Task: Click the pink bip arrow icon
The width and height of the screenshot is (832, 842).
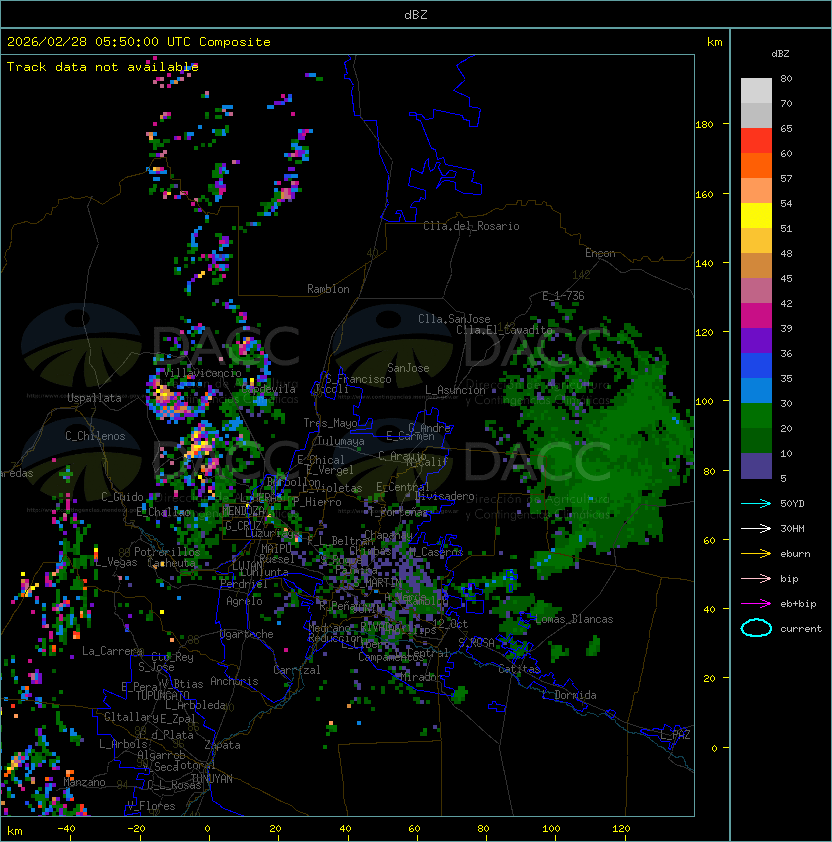Action: [756, 579]
